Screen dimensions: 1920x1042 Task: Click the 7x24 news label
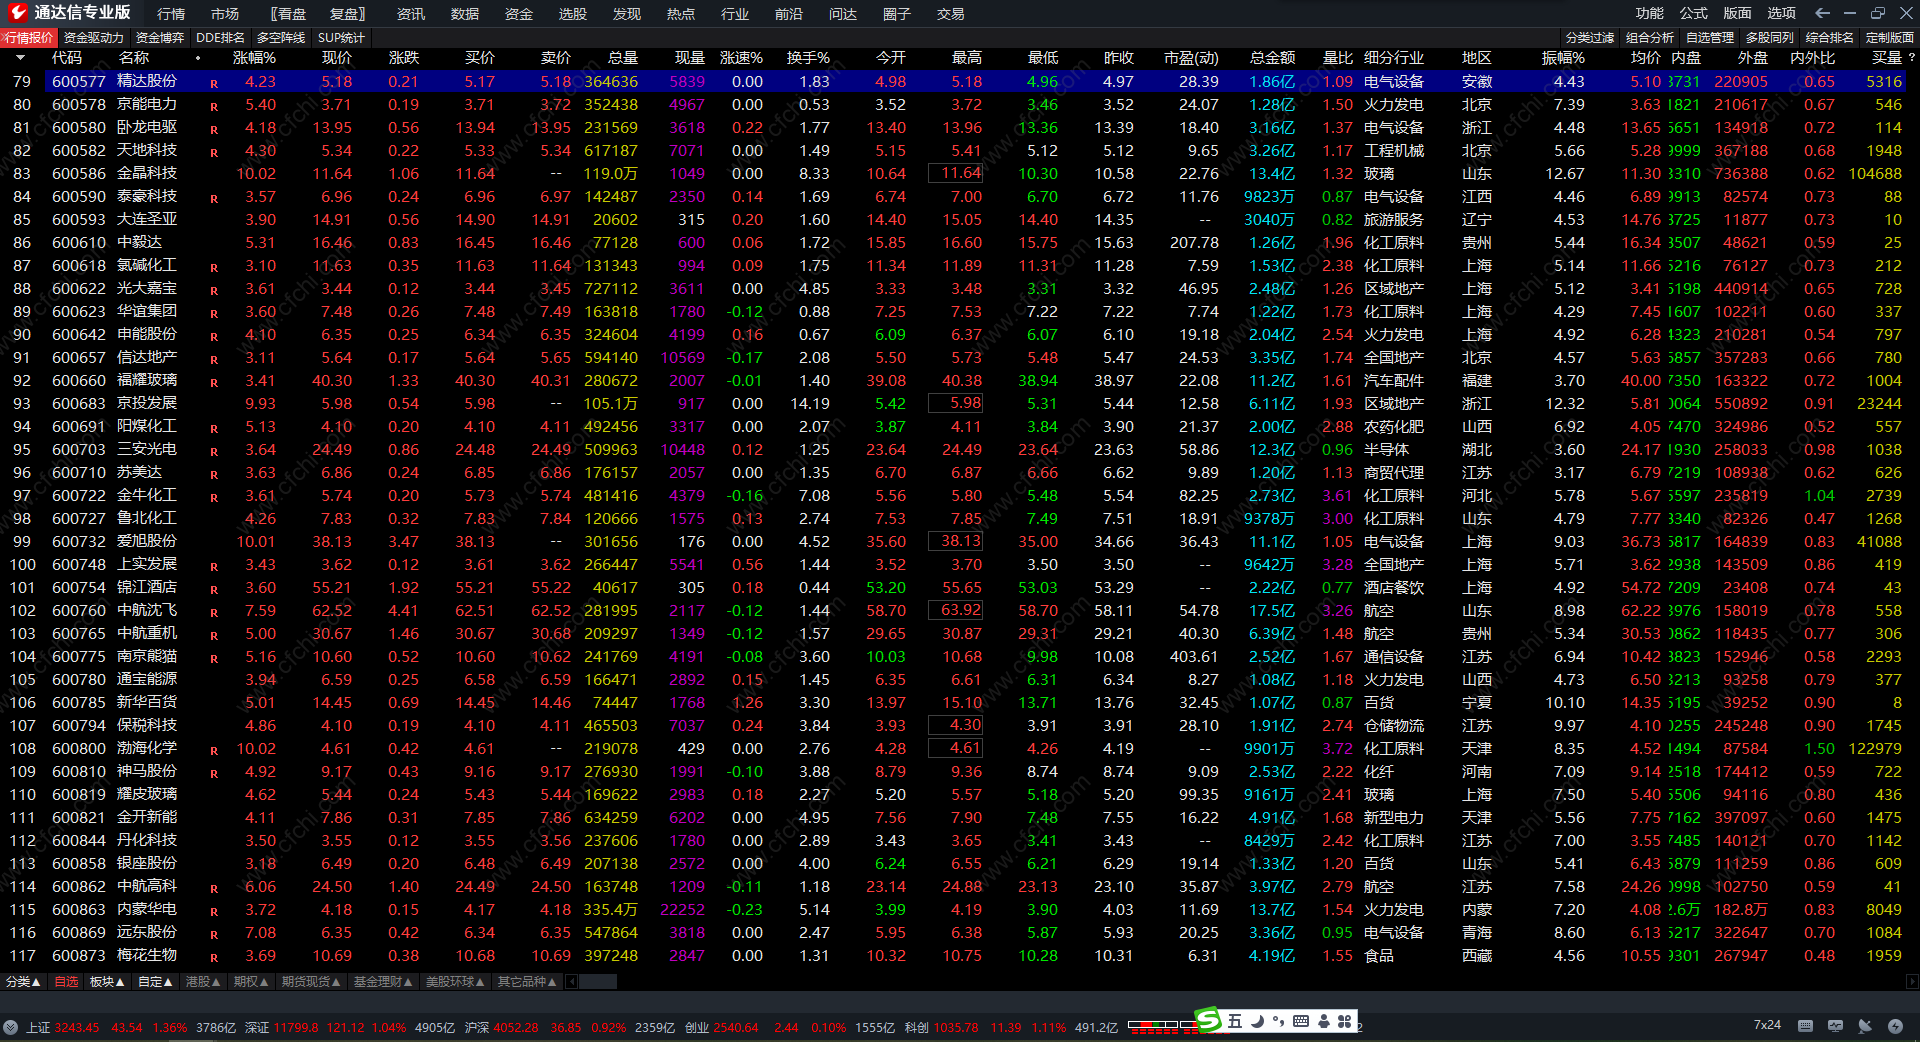pyautogui.click(x=1767, y=1025)
